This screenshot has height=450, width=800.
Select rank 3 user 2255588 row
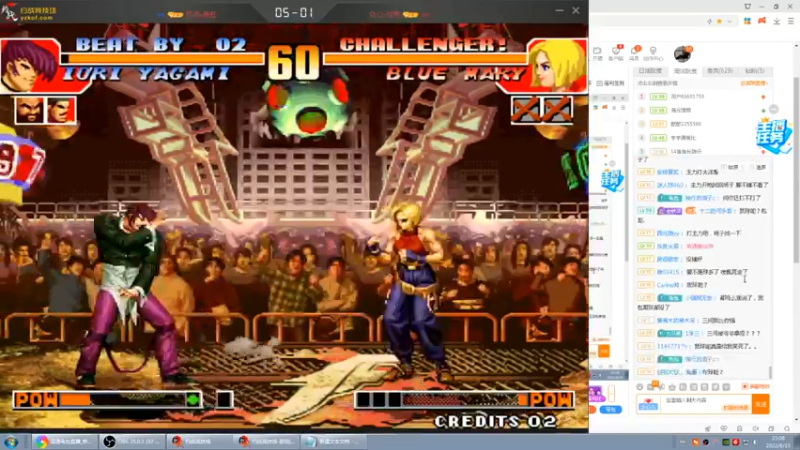(x=703, y=124)
